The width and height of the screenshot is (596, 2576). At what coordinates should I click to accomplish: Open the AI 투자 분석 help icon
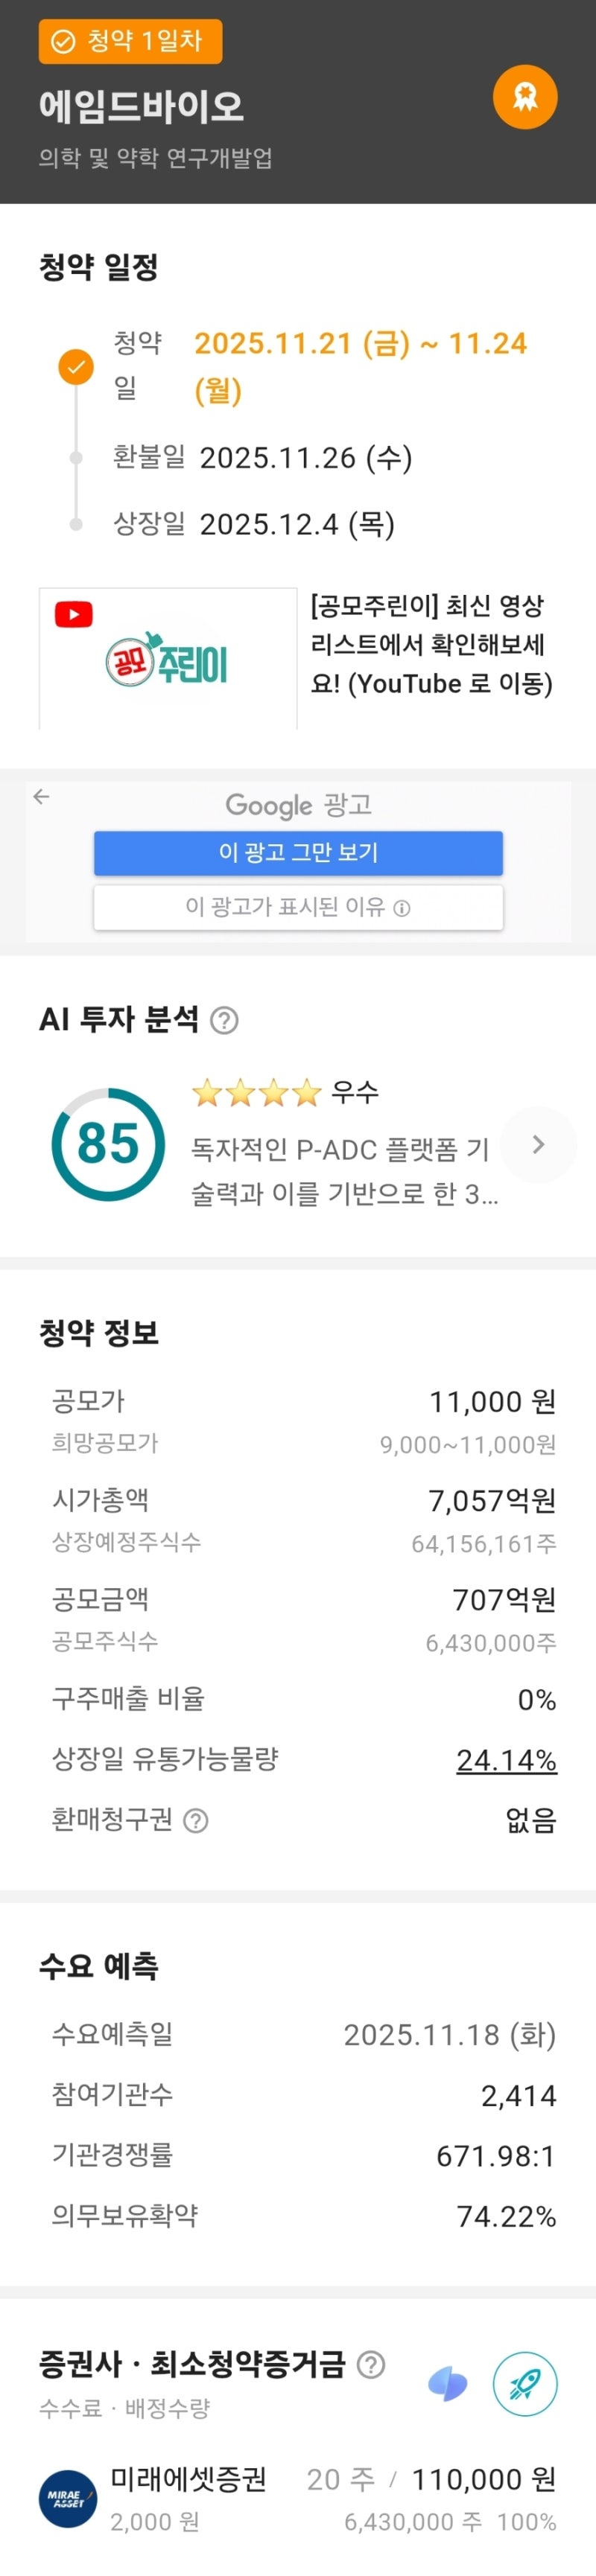coord(225,1020)
